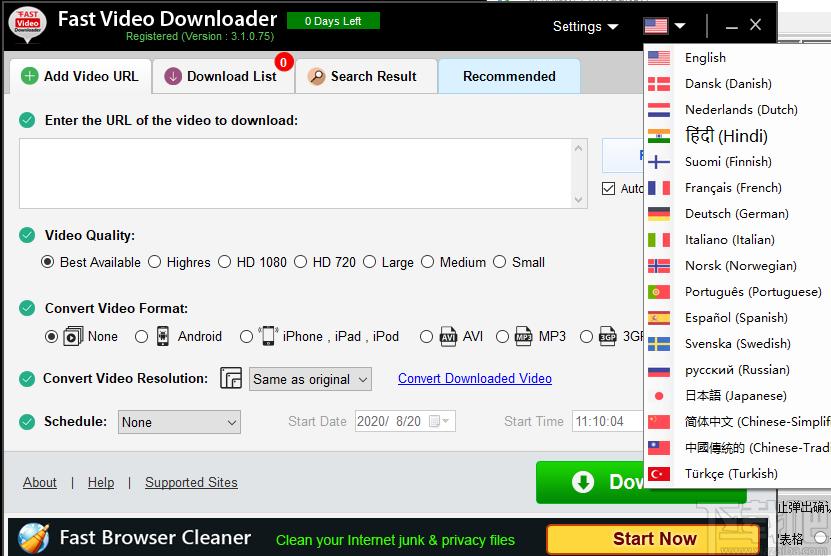Switch to Download List tab
Image resolution: width=831 pixels, height=556 pixels.
223,76
